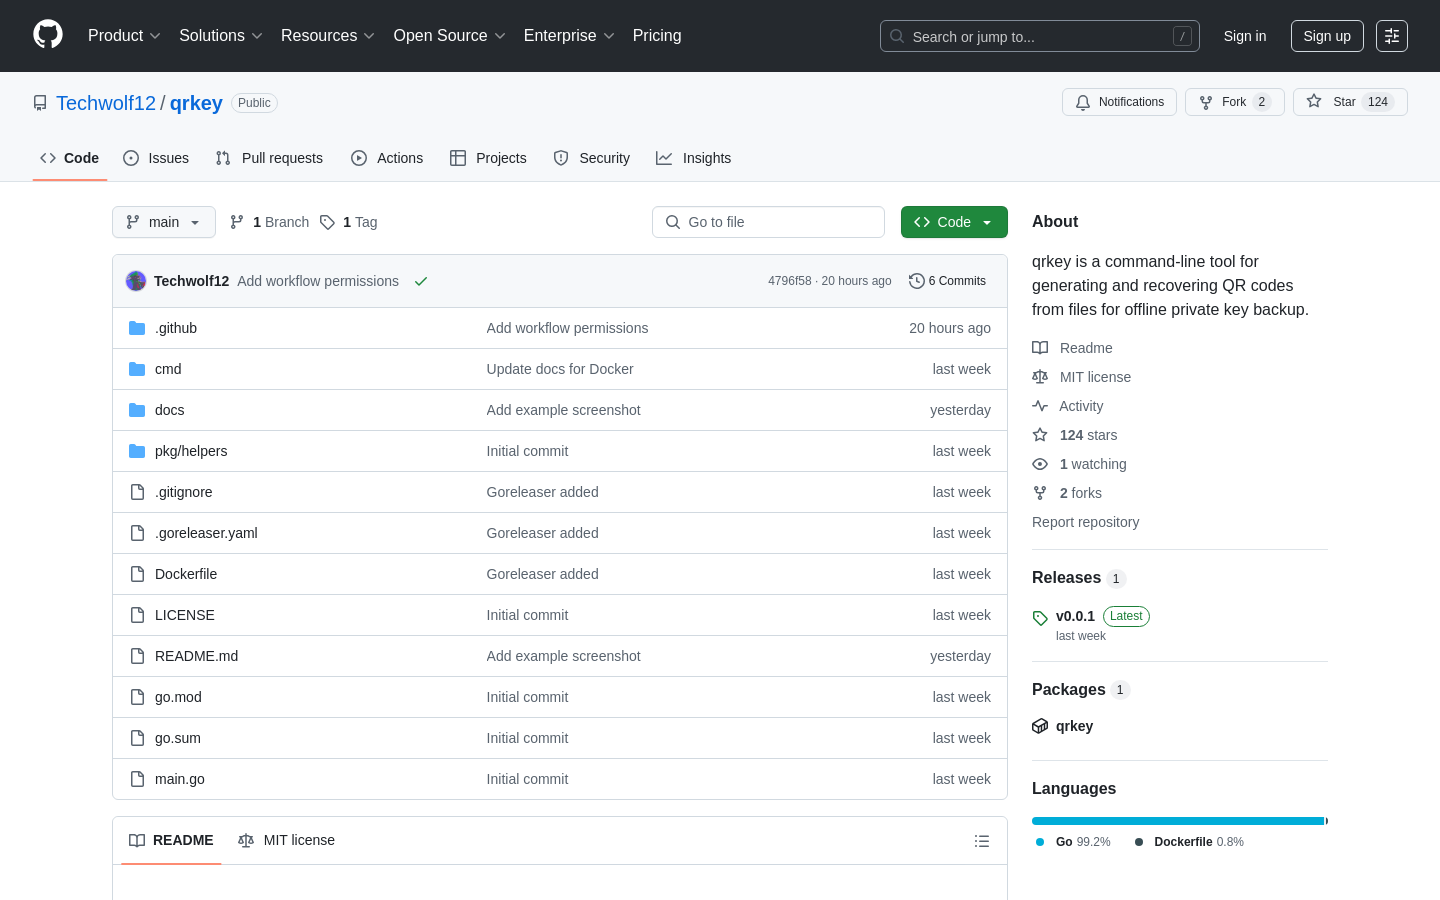Open the Actions tab
This screenshot has width=1440, height=900.
pos(387,158)
